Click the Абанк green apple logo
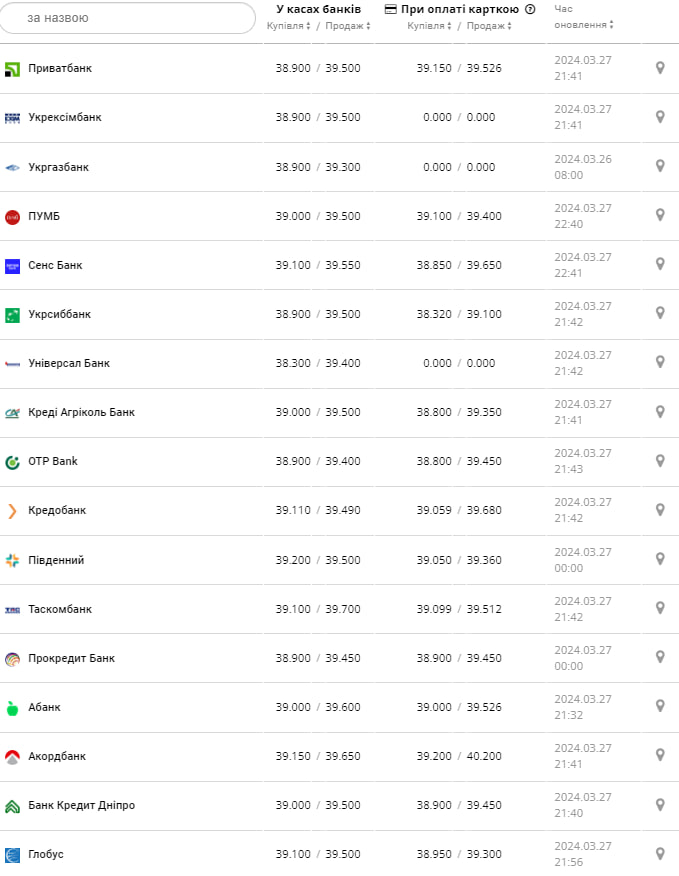 [x=12, y=708]
